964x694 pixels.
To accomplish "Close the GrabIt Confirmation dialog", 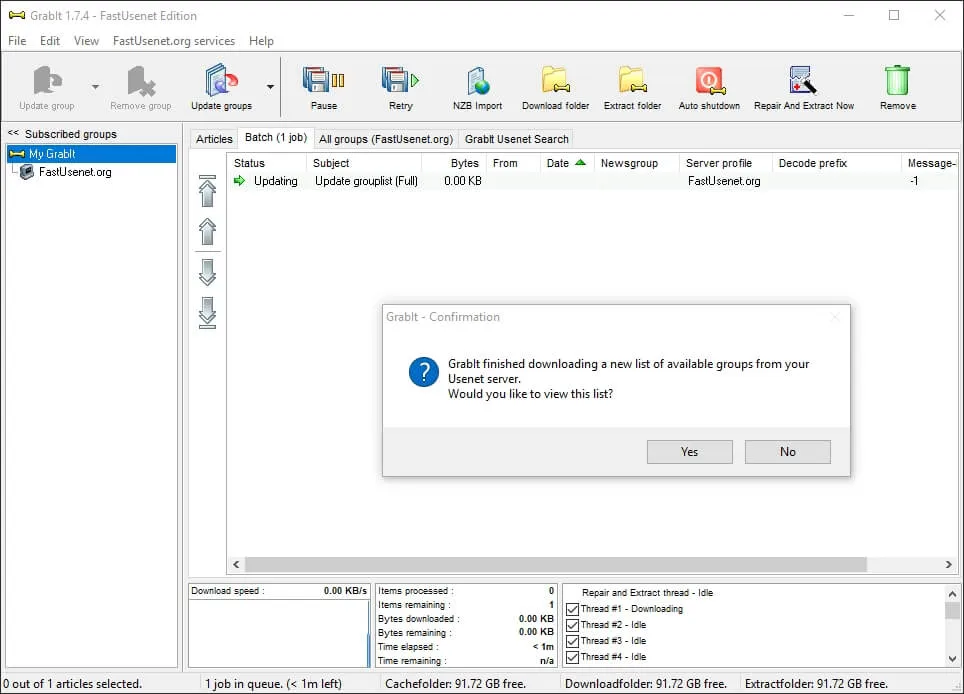I will (835, 317).
